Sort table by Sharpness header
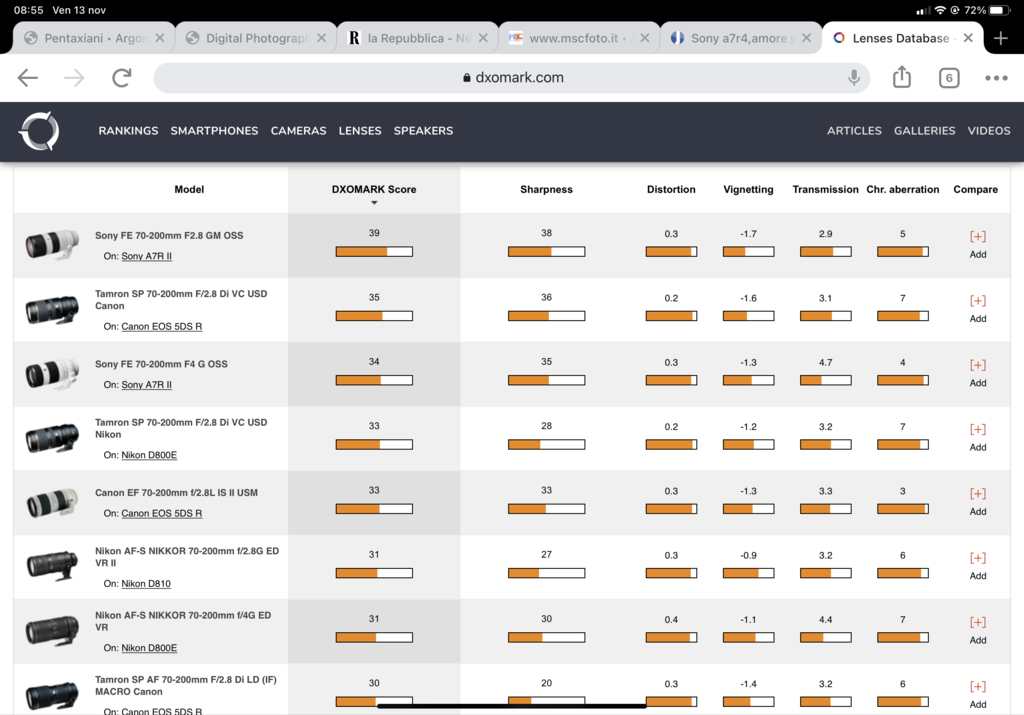 (x=546, y=189)
